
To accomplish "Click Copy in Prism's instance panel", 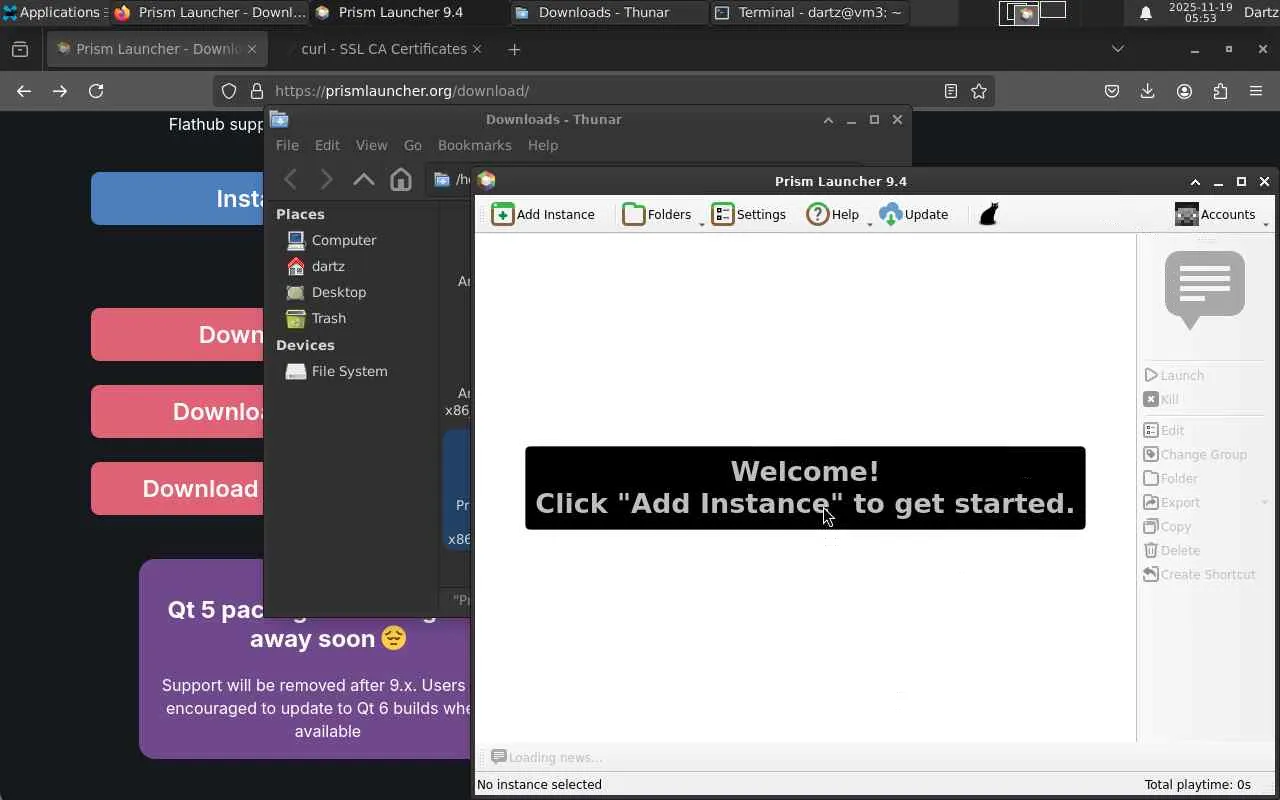I will [x=1167, y=526].
